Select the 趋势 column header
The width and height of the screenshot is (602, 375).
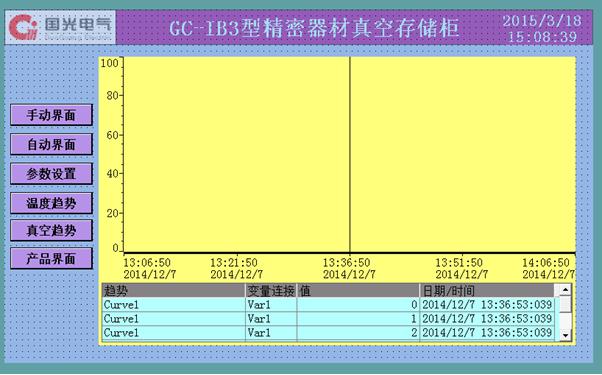point(174,291)
